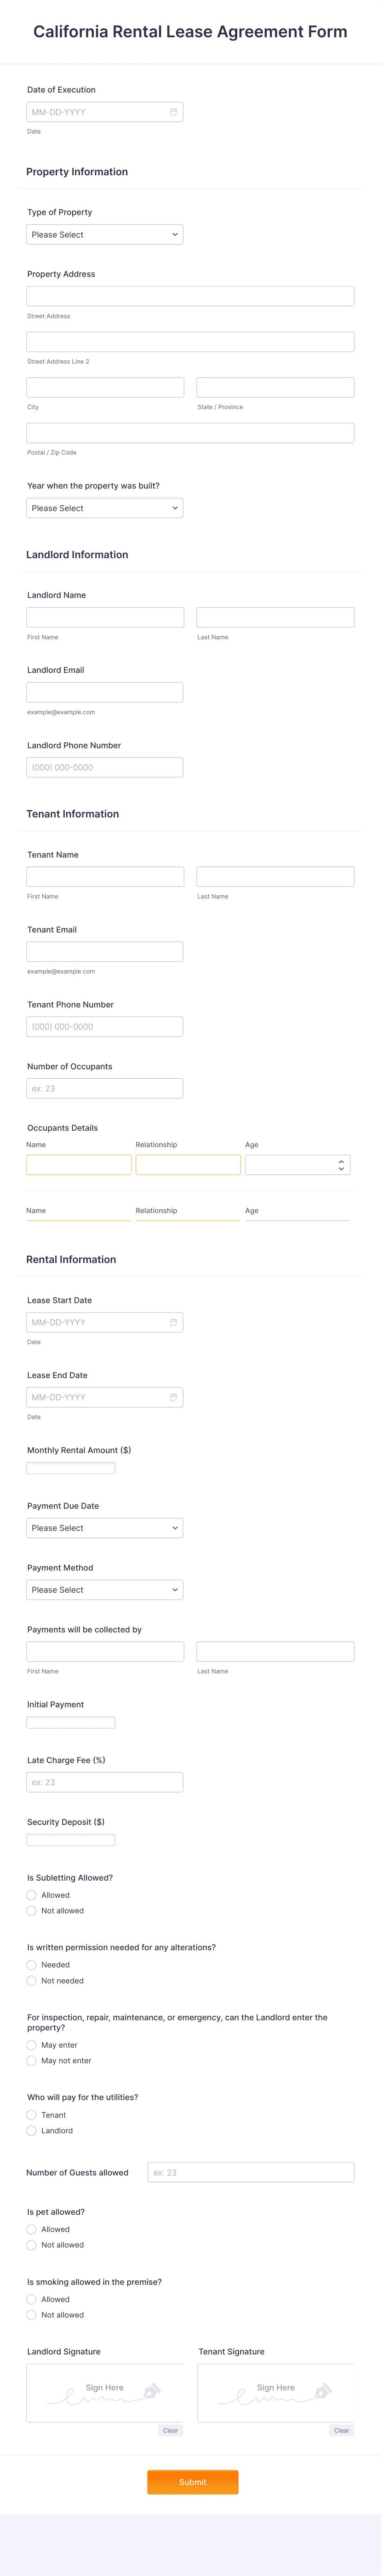The width and height of the screenshot is (381, 2576).
Task: Click Landlord First Name field
Action: 105,617
